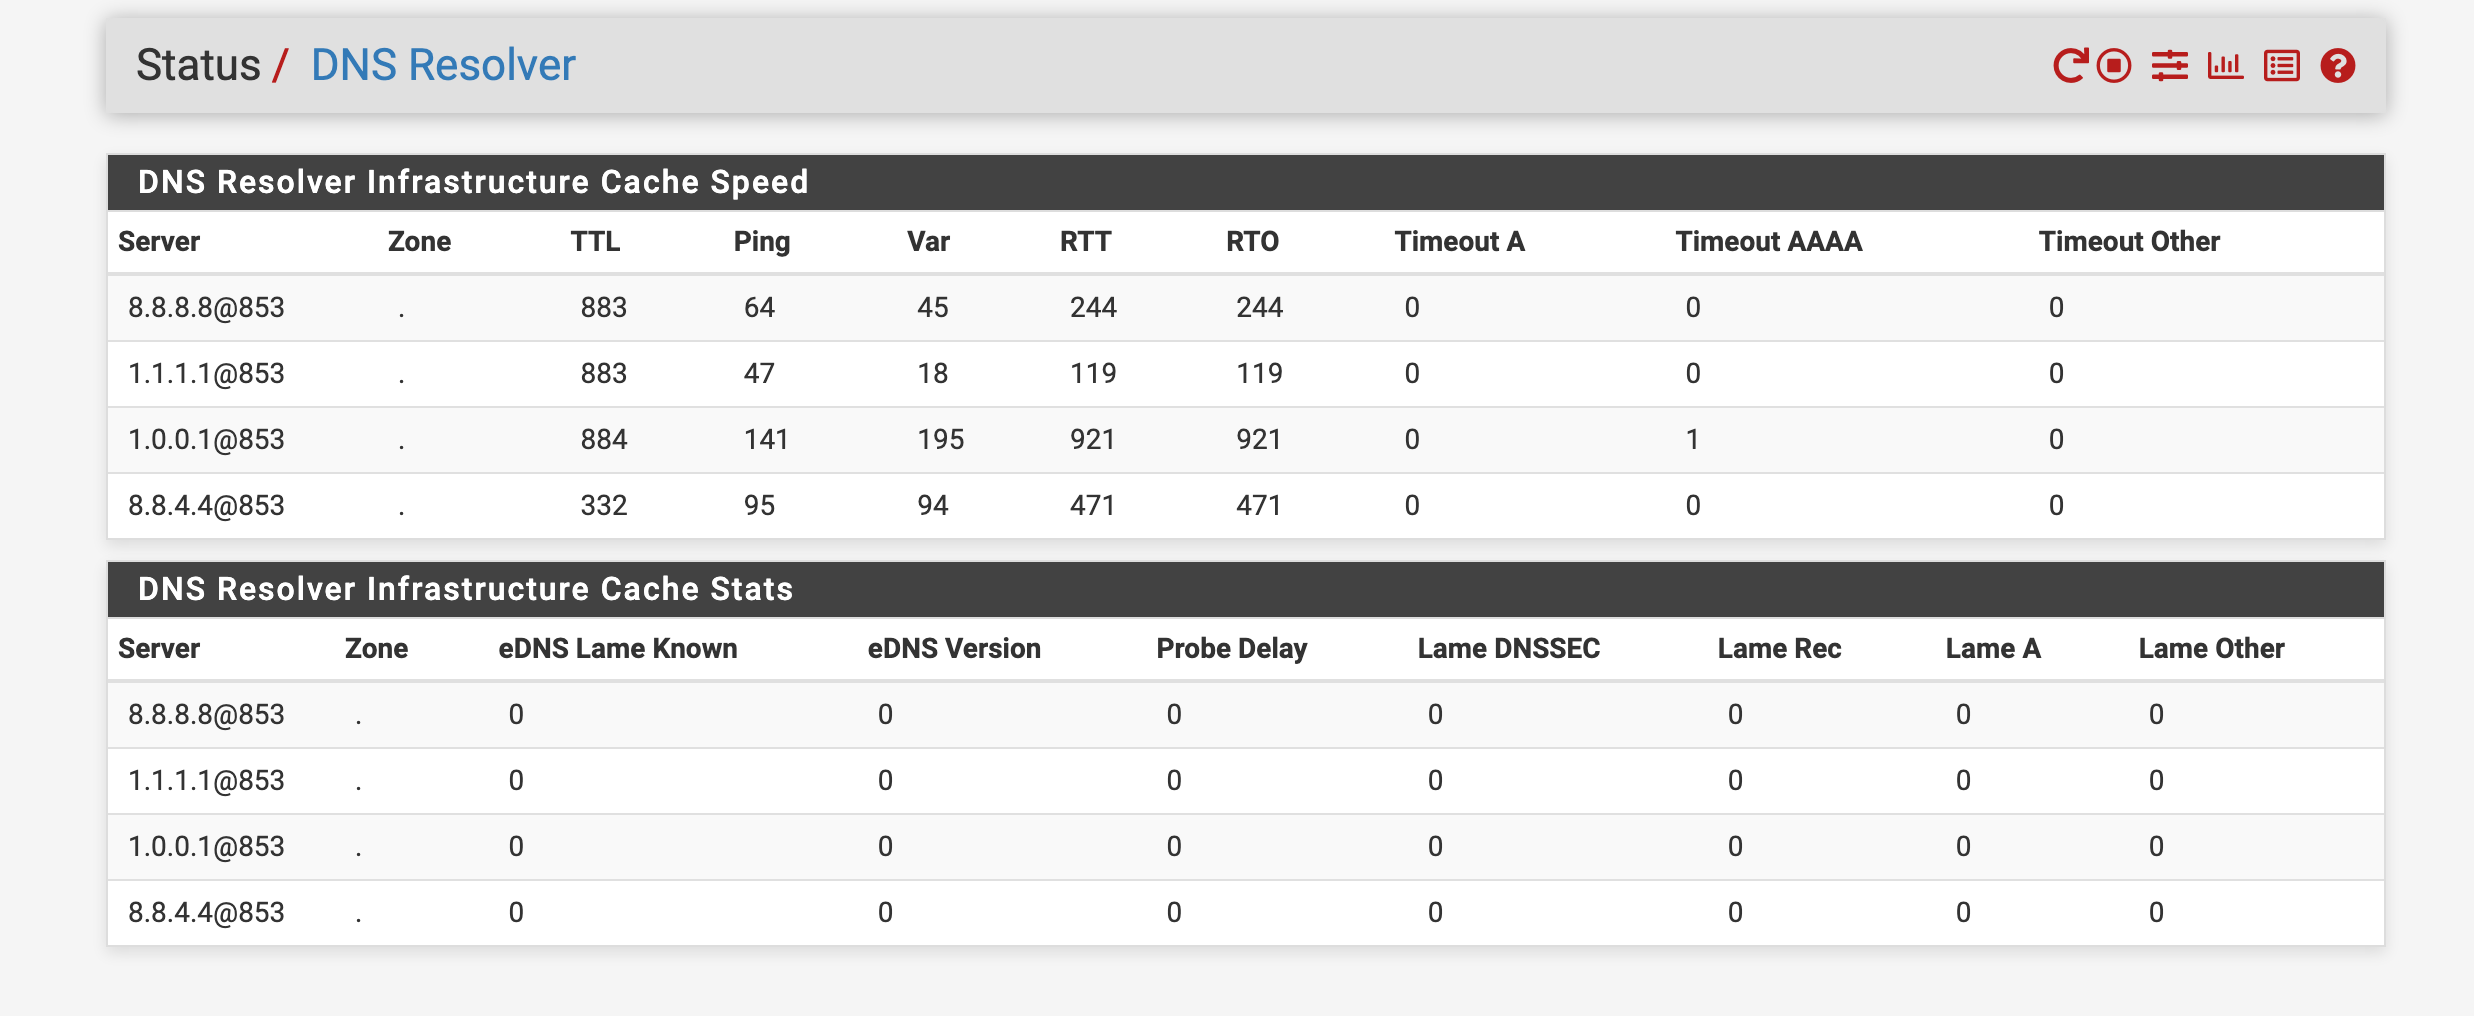Click the Timeout AAAA value 1
Image resolution: width=2474 pixels, height=1016 pixels.
[1692, 439]
